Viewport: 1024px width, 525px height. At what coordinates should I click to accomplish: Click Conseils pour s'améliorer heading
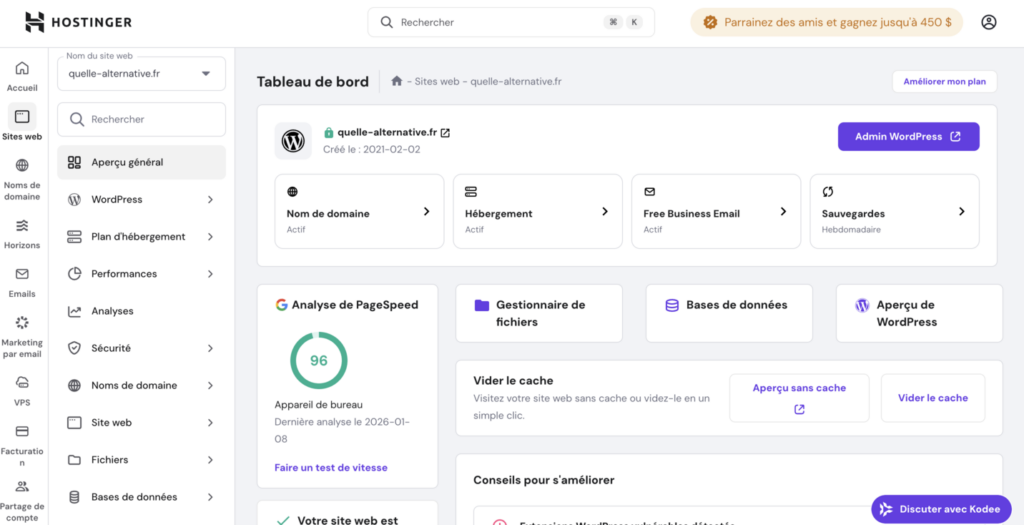(543, 481)
